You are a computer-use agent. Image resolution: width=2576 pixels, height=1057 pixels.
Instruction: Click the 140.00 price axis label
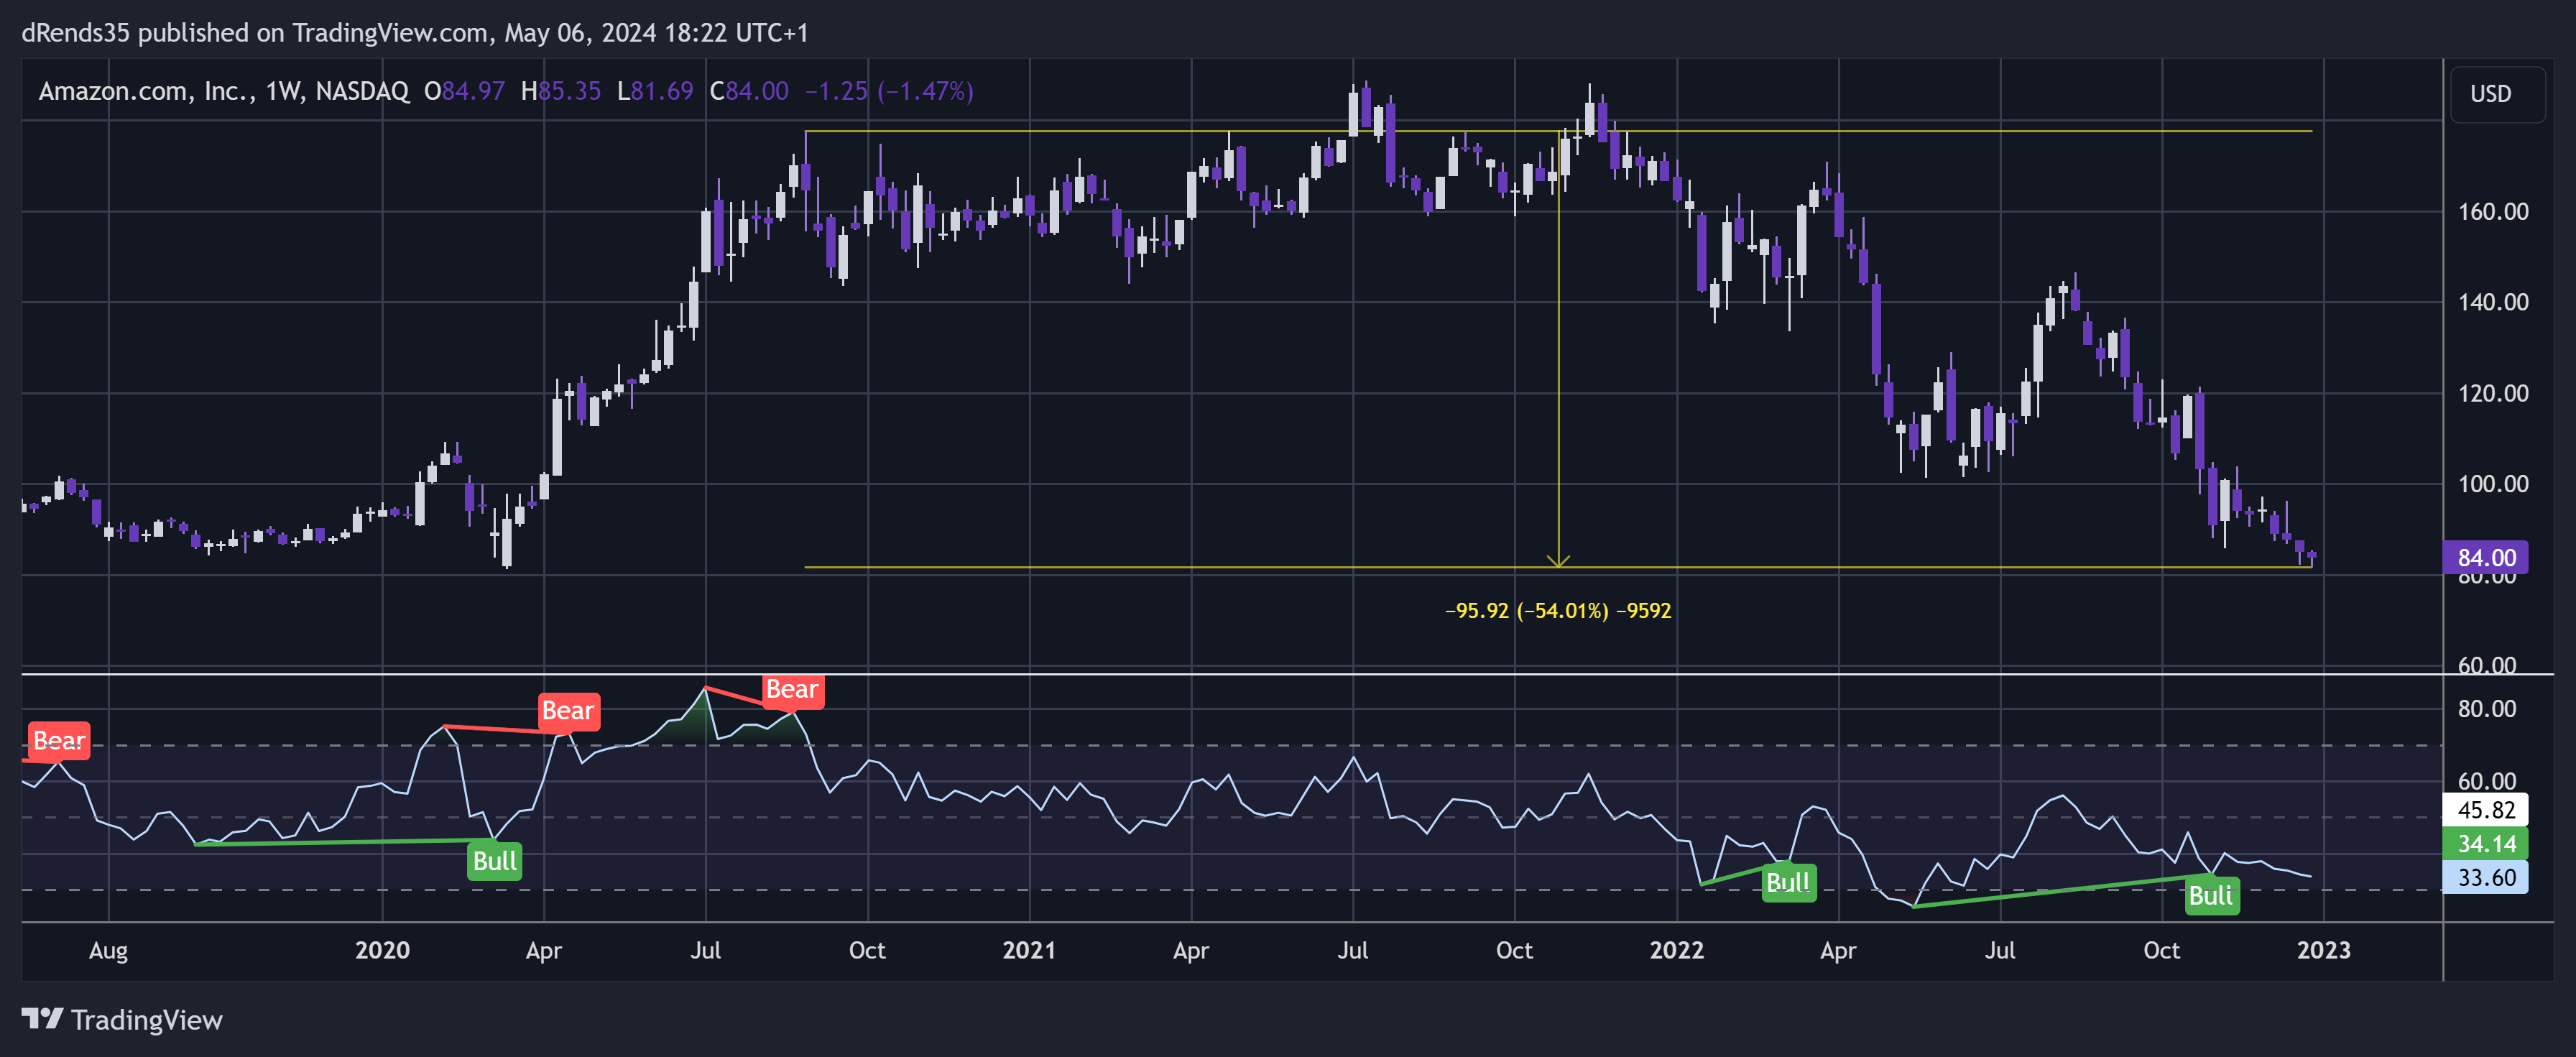pos(2493,302)
